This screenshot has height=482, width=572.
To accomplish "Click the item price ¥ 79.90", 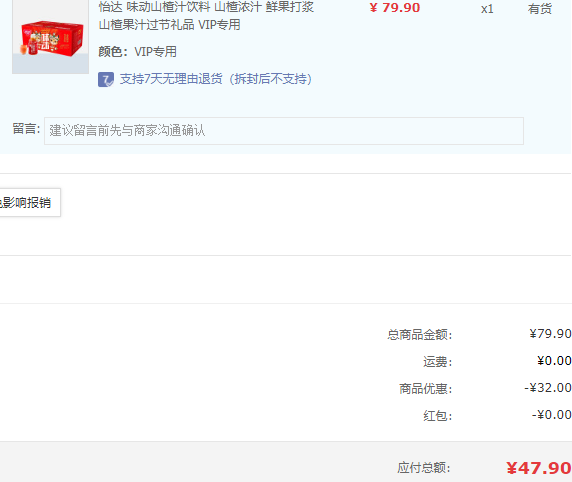I will [x=395, y=8].
